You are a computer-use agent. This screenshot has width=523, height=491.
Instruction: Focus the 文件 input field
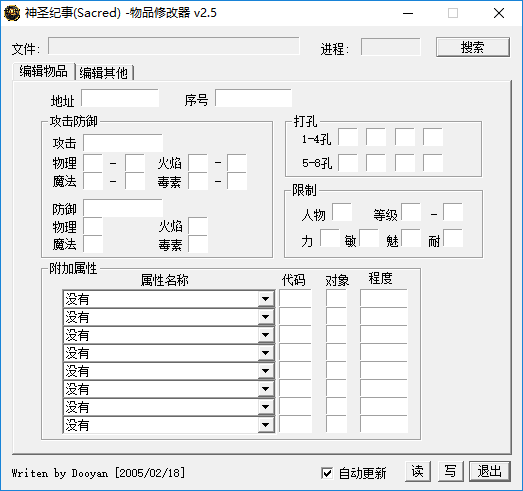click(x=174, y=46)
